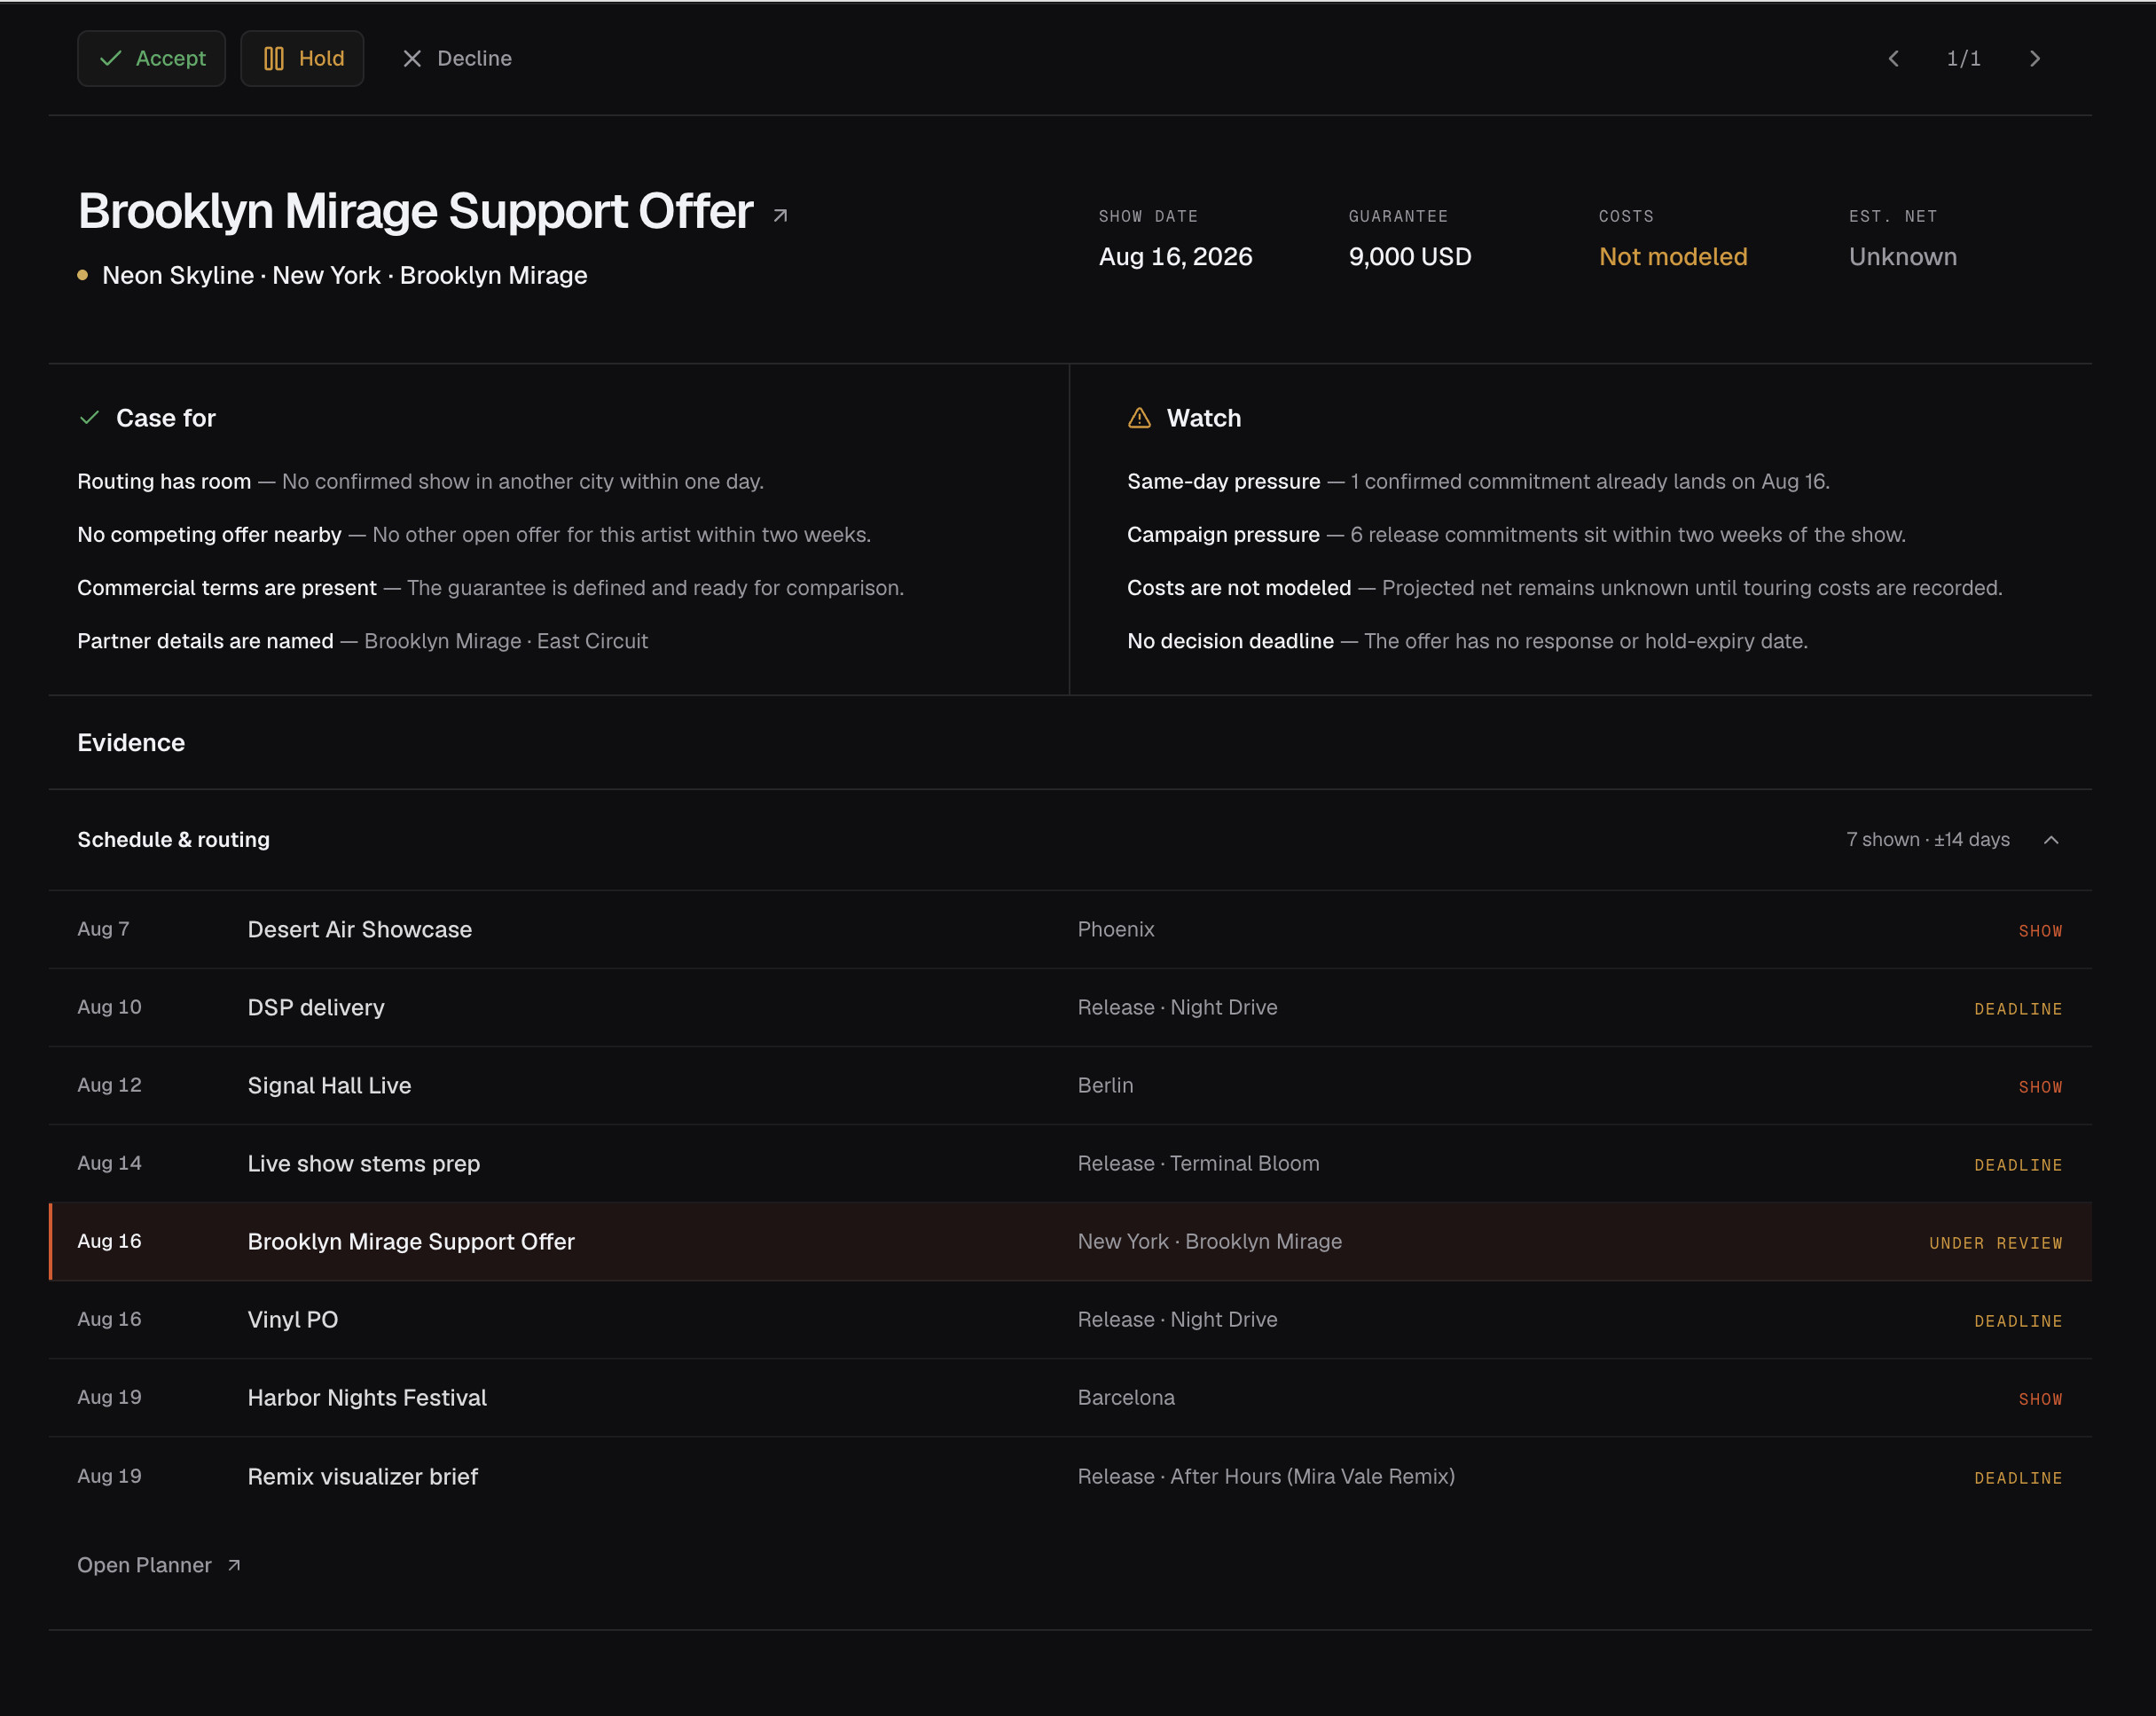This screenshot has width=2156, height=1716.
Task: Select the Signal Hall Live row
Action: tap(1070, 1085)
